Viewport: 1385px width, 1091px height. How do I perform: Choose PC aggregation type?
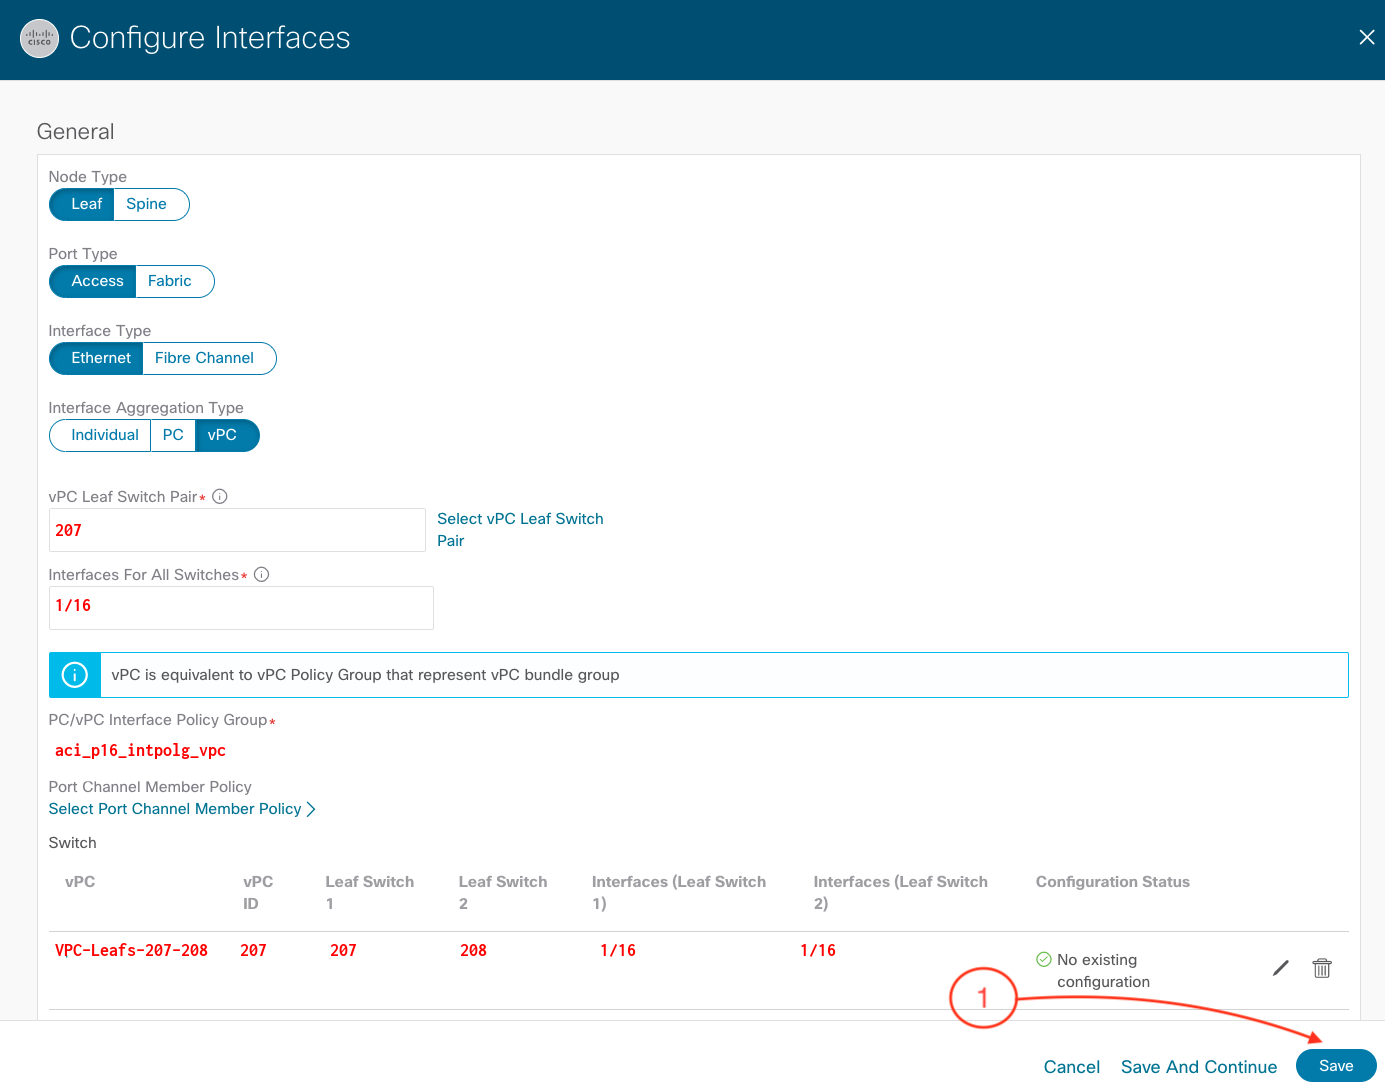173,435
